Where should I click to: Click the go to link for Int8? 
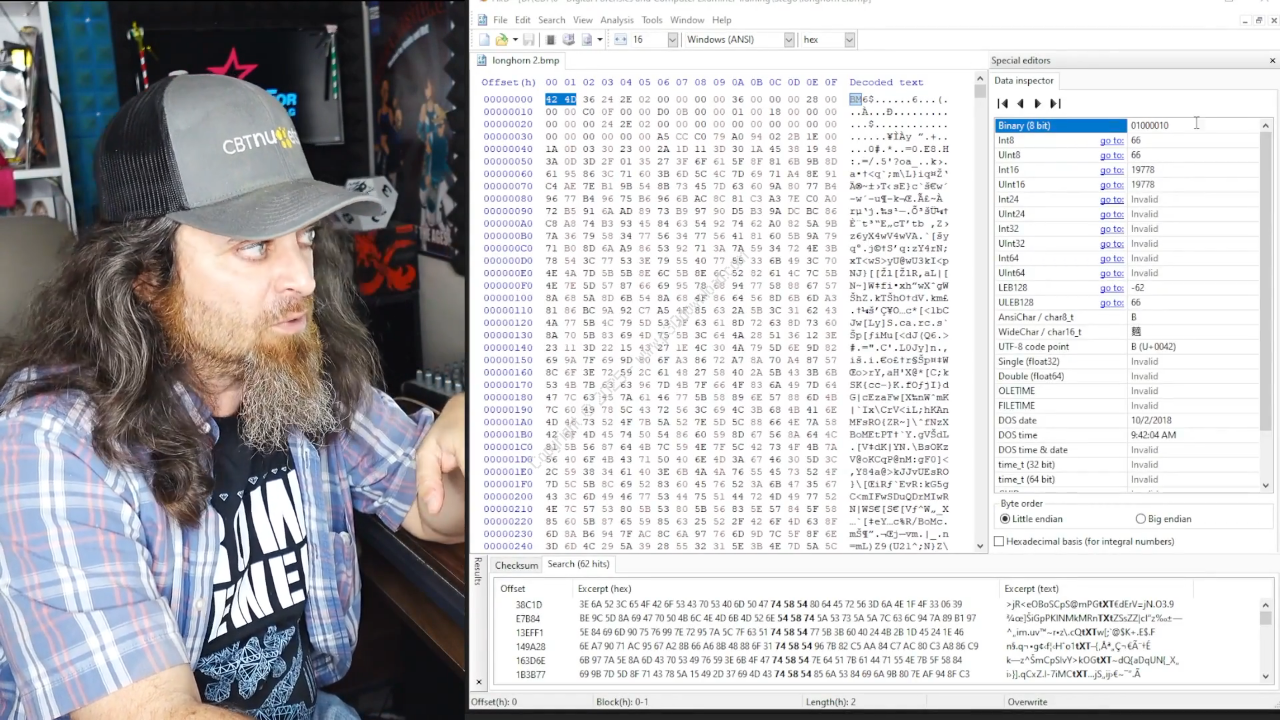[x=1111, y=140]
